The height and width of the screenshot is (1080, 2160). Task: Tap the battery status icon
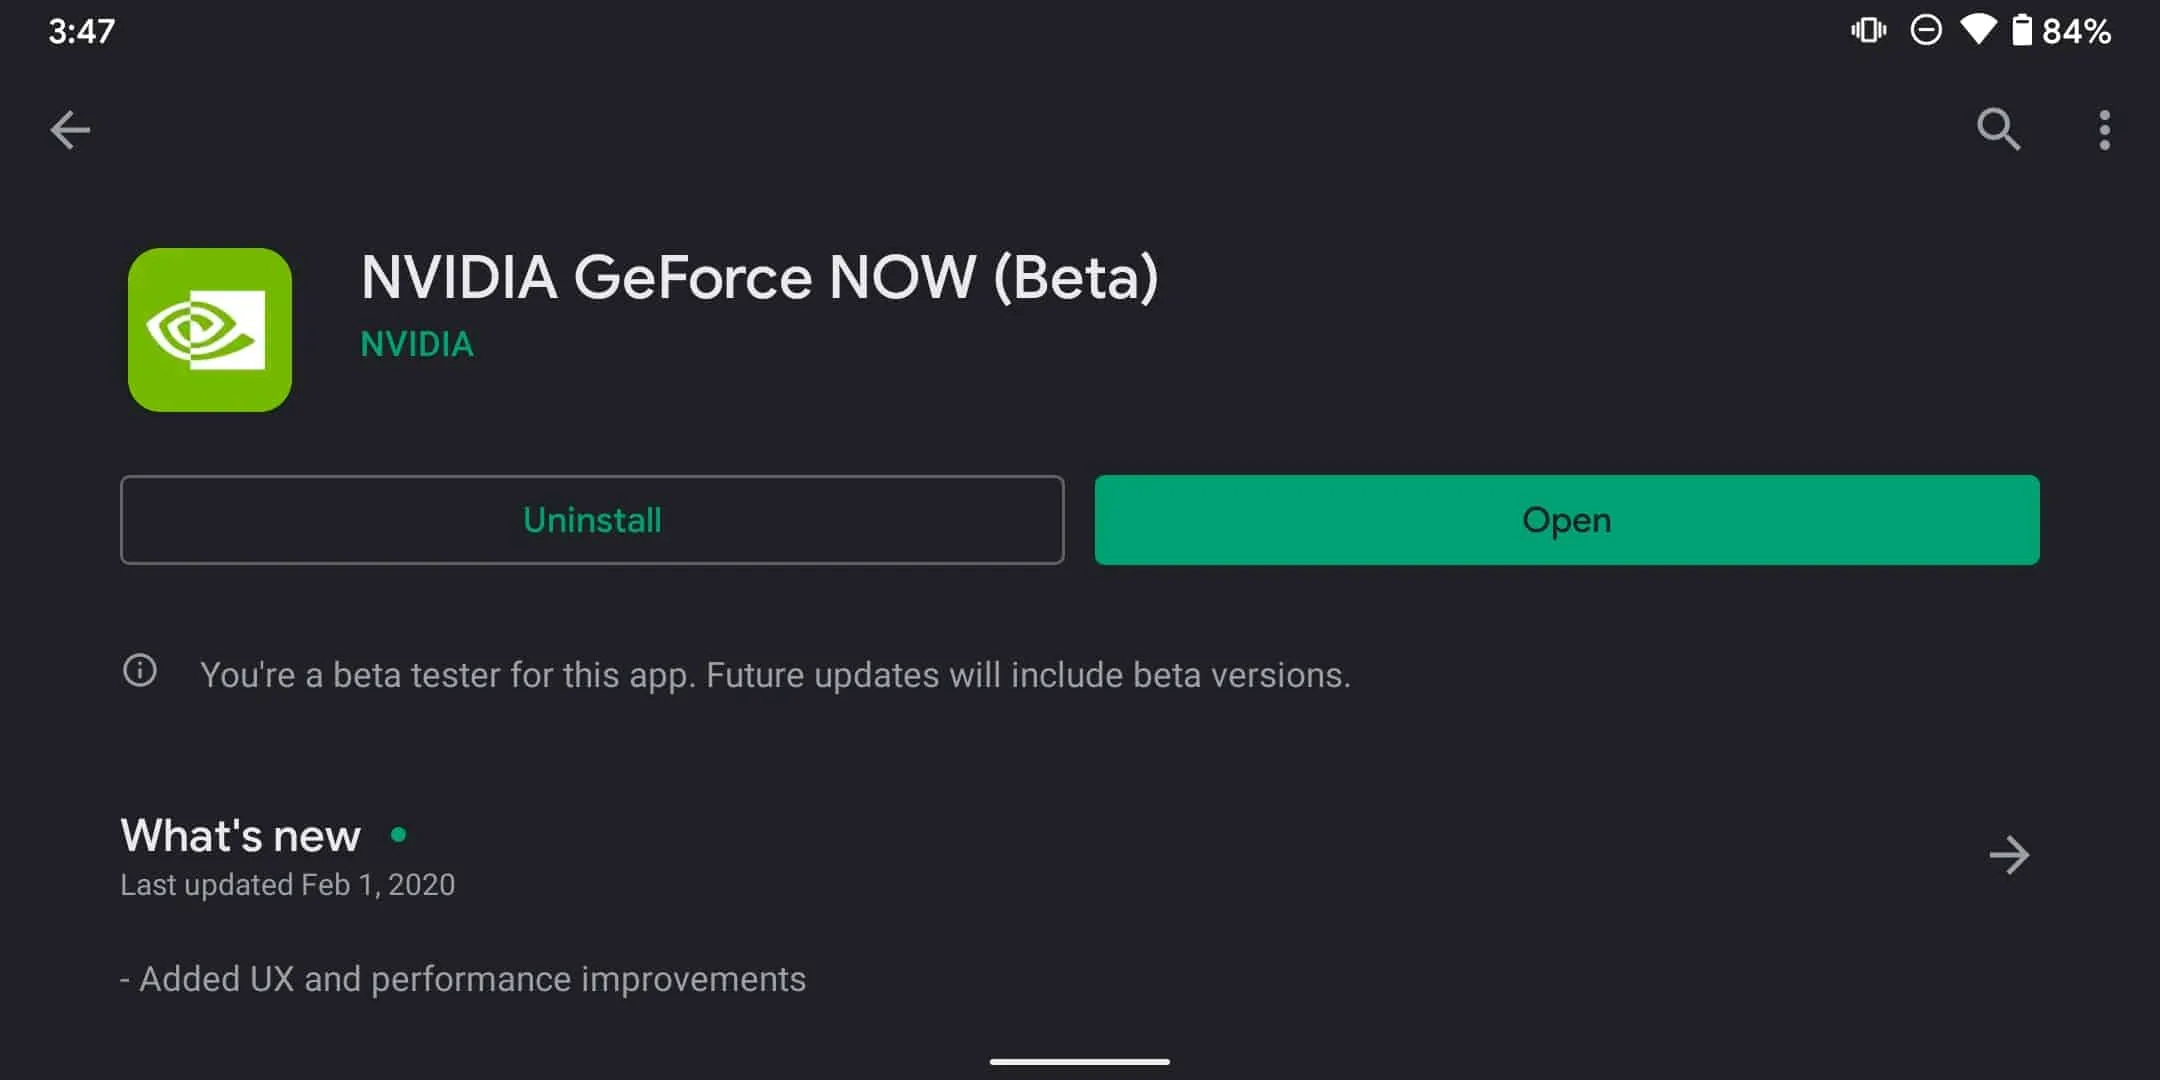point(2022,30)
